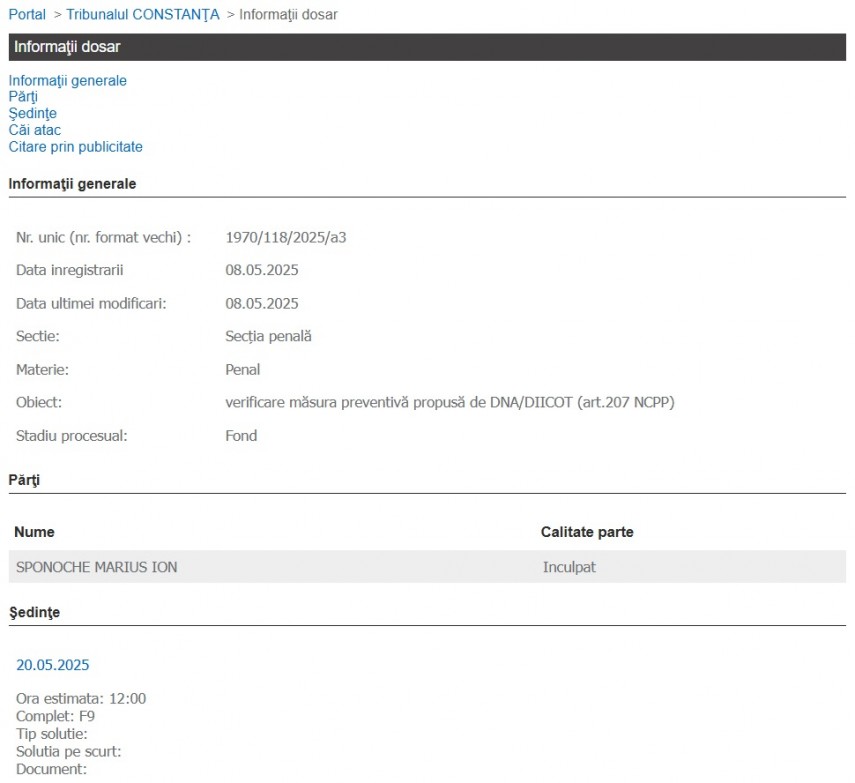Click the Sectie label

point(38,336)
